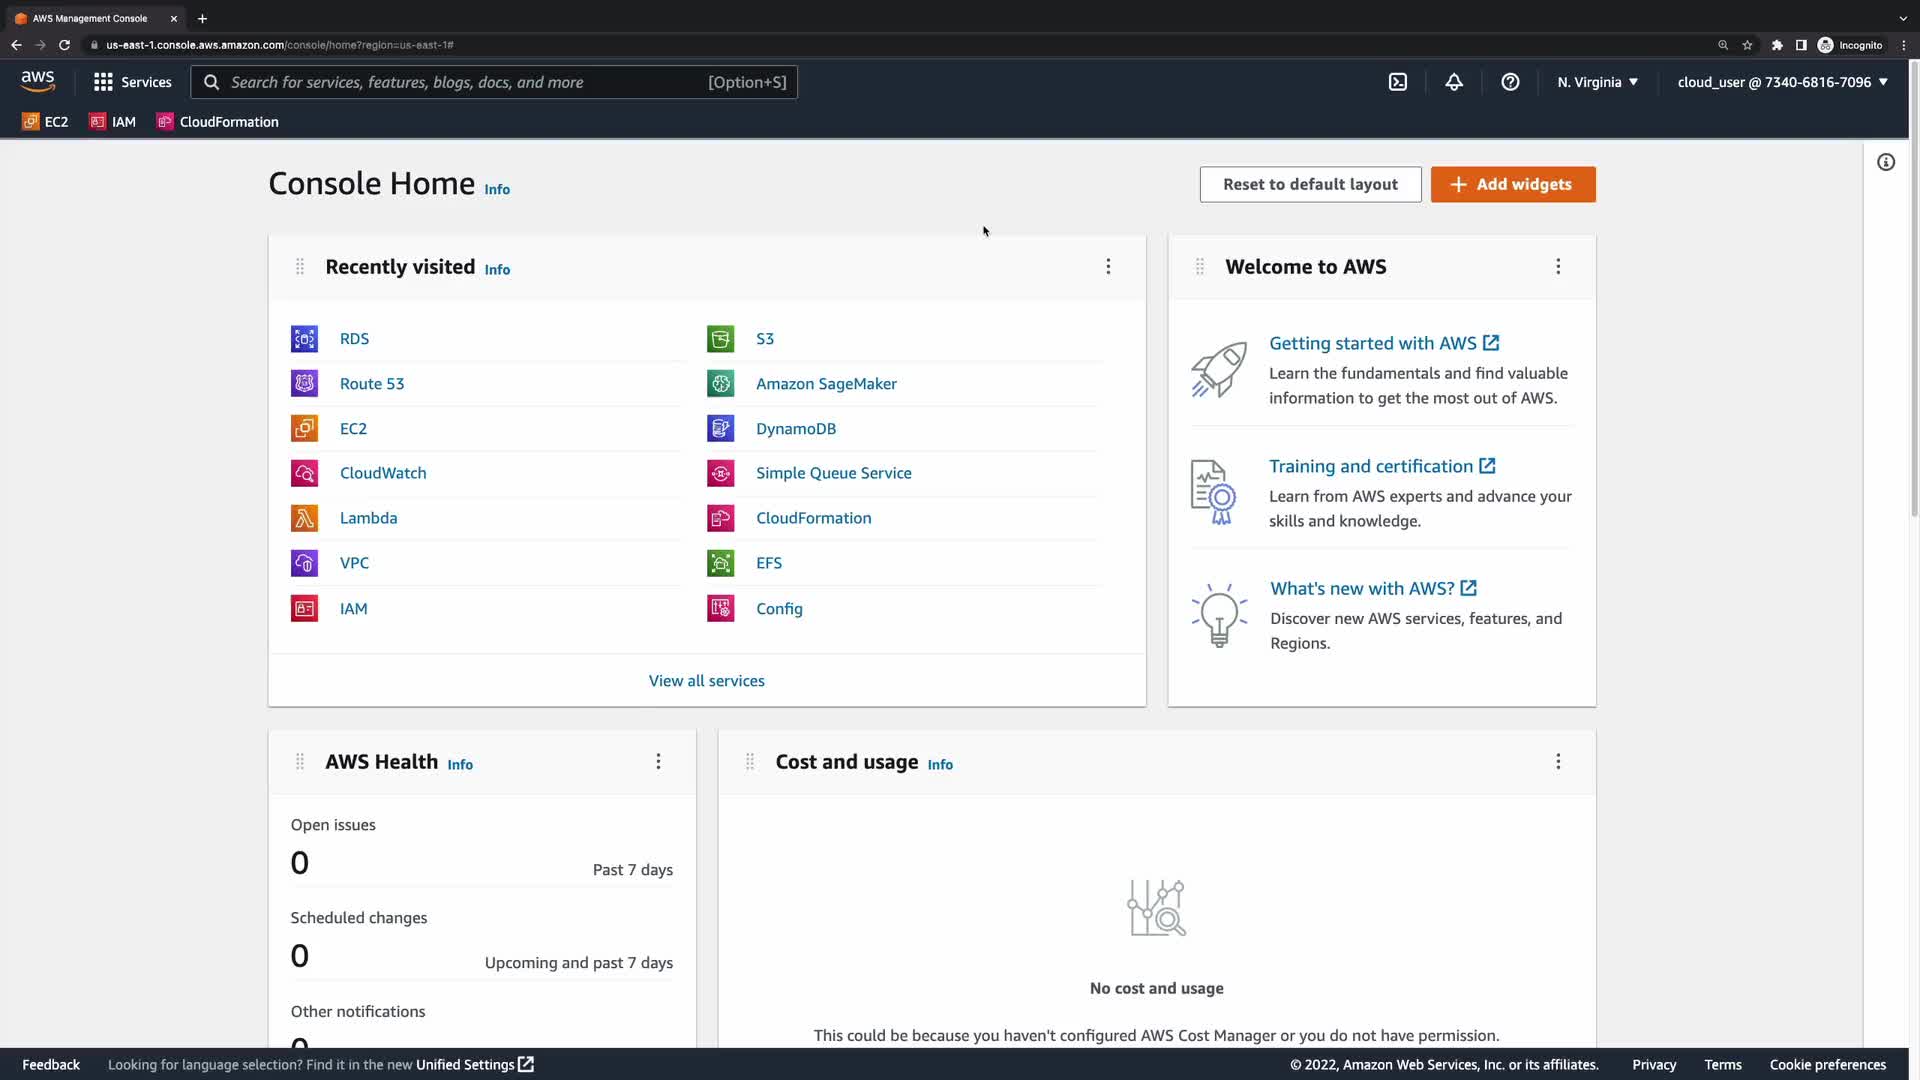Click the Route 53 service icon
The width and height of the screenshot is (1920, 1080).
click(304, 383)
